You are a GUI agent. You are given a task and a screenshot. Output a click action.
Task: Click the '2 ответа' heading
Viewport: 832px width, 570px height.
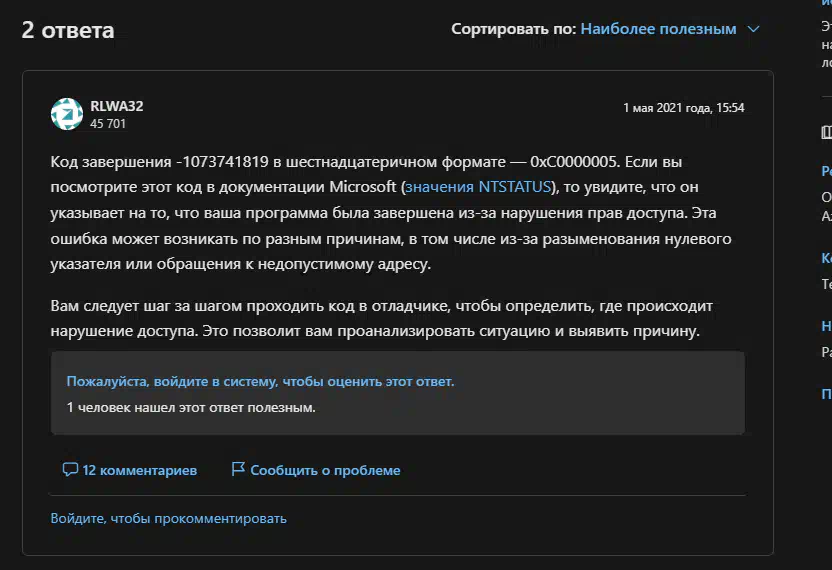tap(68, 30)
